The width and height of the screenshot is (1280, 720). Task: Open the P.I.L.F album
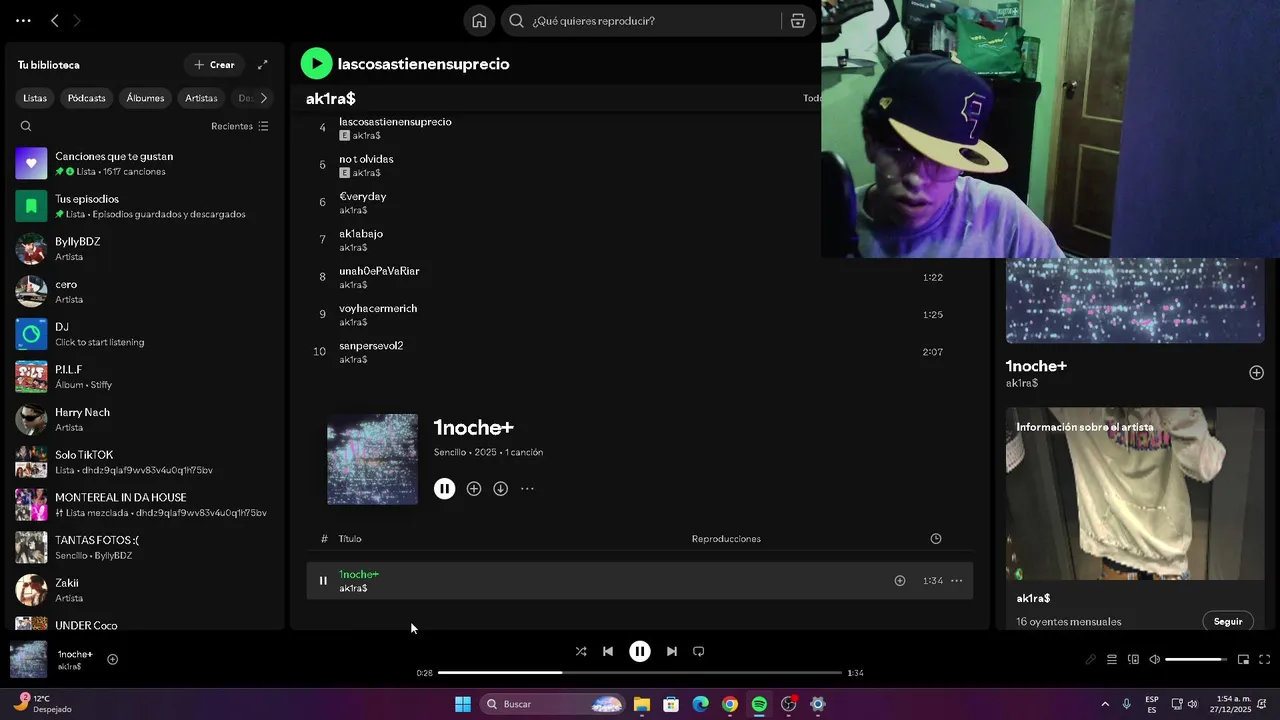(144, 377)
